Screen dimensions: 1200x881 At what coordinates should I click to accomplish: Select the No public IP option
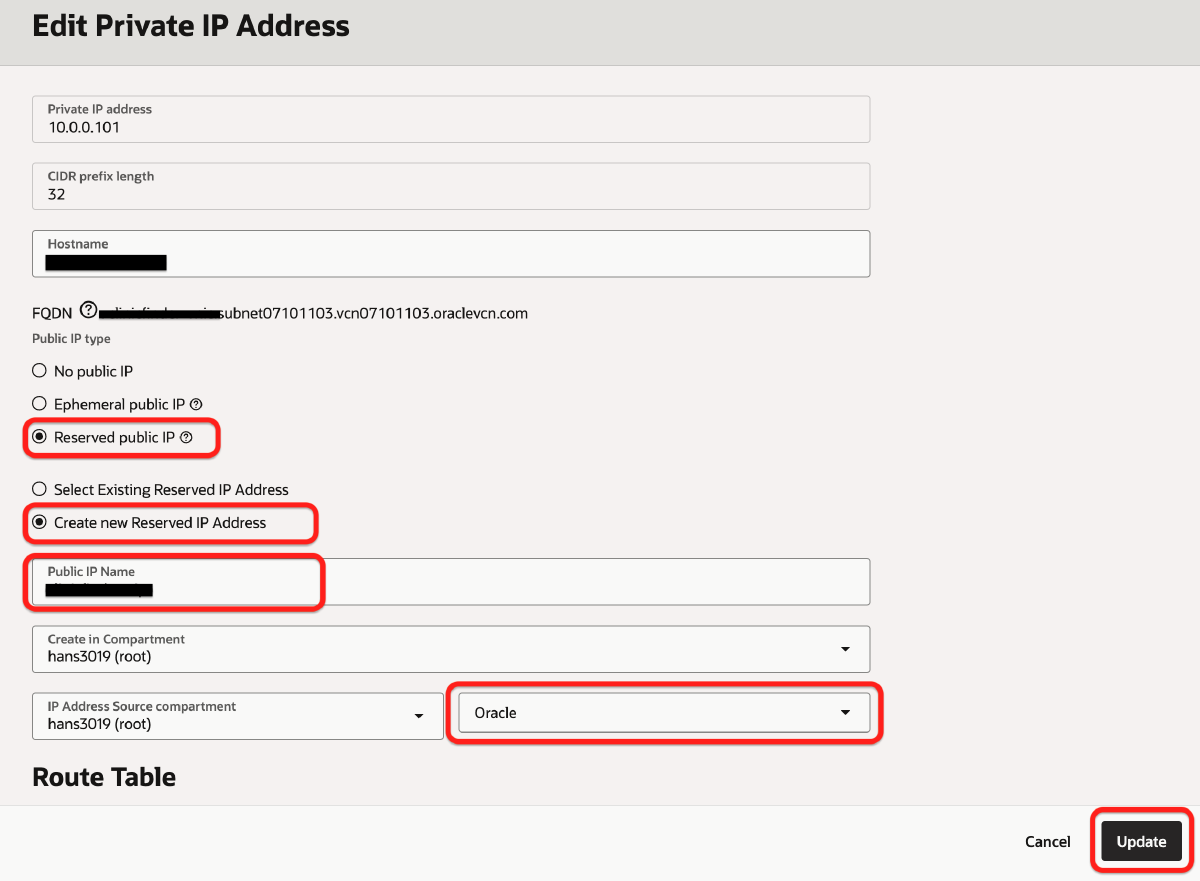click(x=40, y=371)
